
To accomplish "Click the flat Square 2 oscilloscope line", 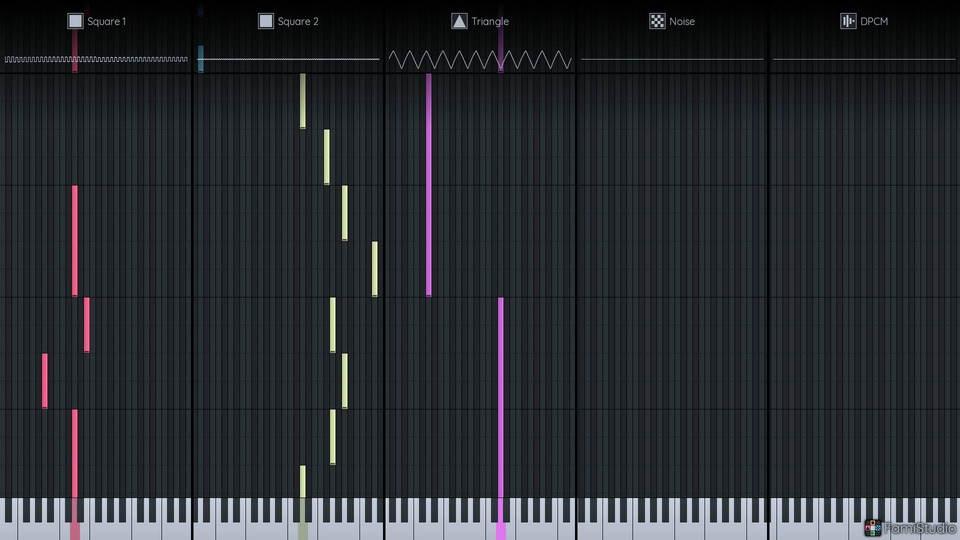I will (x=288, y=59).
